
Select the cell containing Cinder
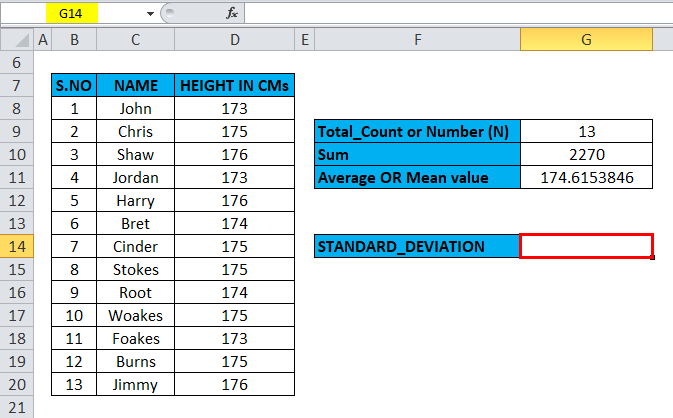(x=136, y=246)
